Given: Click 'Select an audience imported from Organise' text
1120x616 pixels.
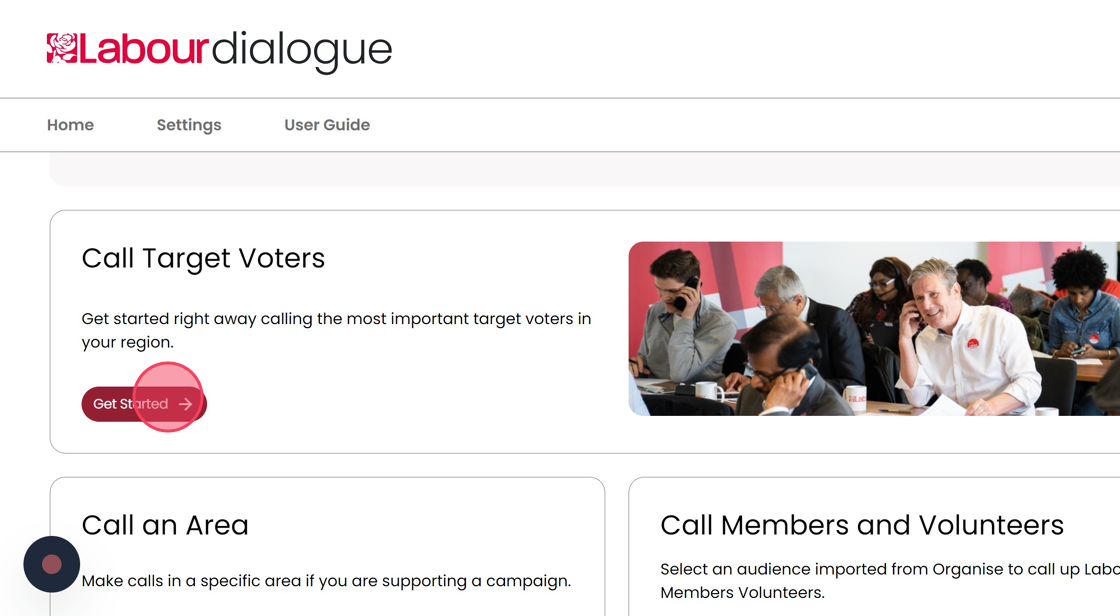Looking at the screenshot, I should [x=888, y=570].
